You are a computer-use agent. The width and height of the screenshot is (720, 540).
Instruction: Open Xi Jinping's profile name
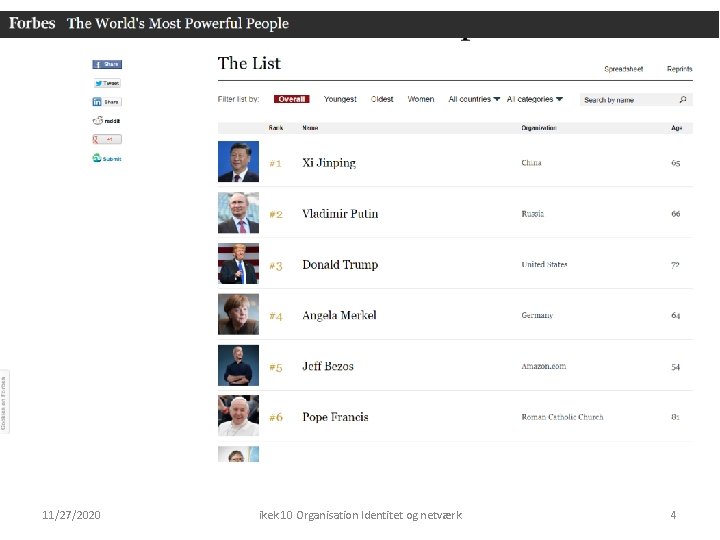click(329, 163)
